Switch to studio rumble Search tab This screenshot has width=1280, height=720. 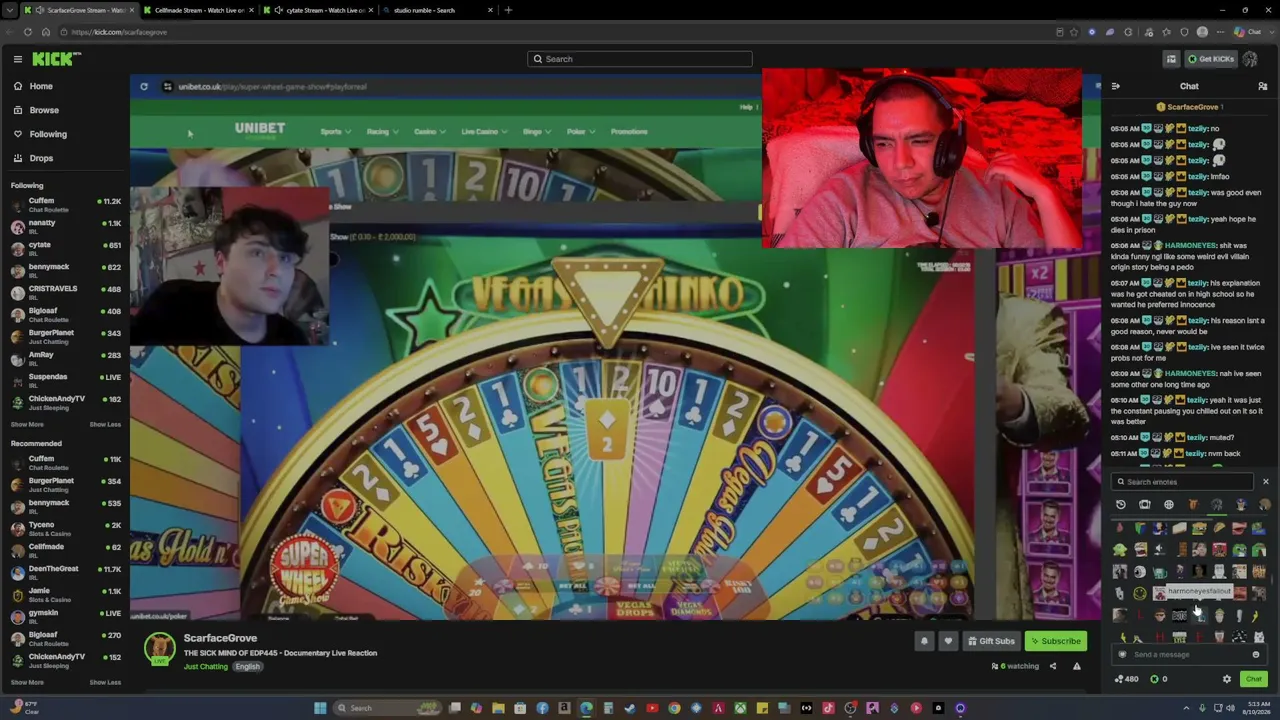click(x=437, y=10)
